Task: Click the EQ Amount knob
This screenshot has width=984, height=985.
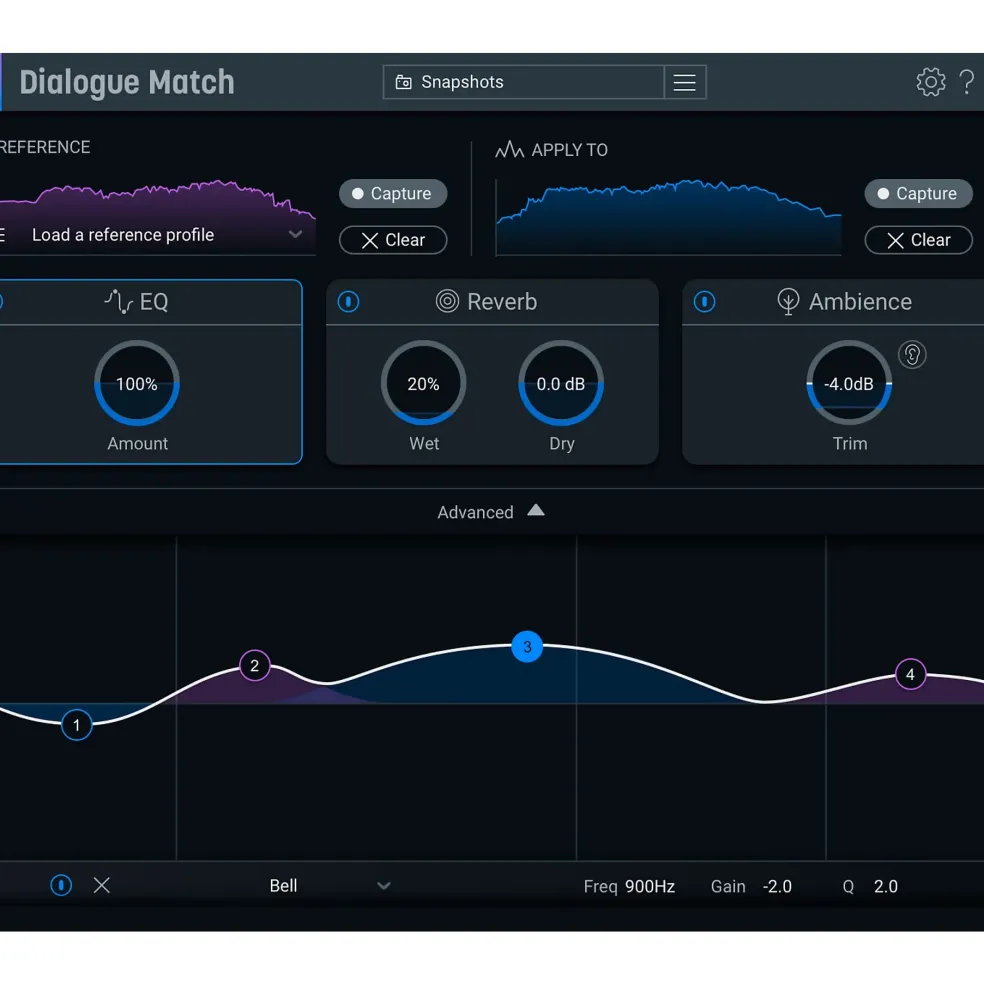Action: click(x=137, y=383)
